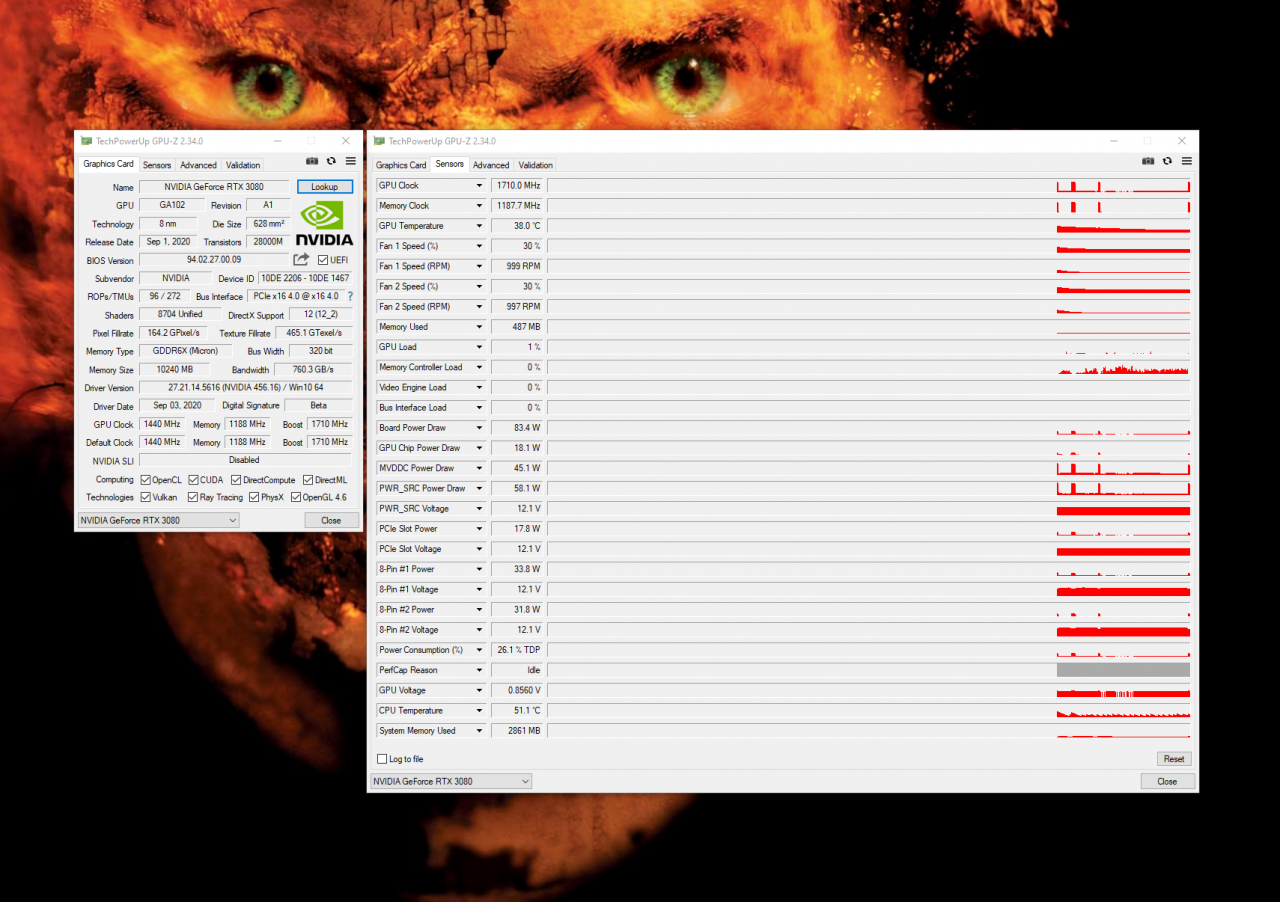Click the BIOS share/export icon

tap(302, 260)
